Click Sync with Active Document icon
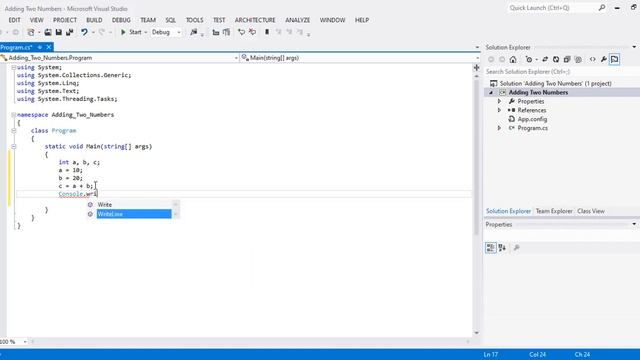 (x=545, y=60)
